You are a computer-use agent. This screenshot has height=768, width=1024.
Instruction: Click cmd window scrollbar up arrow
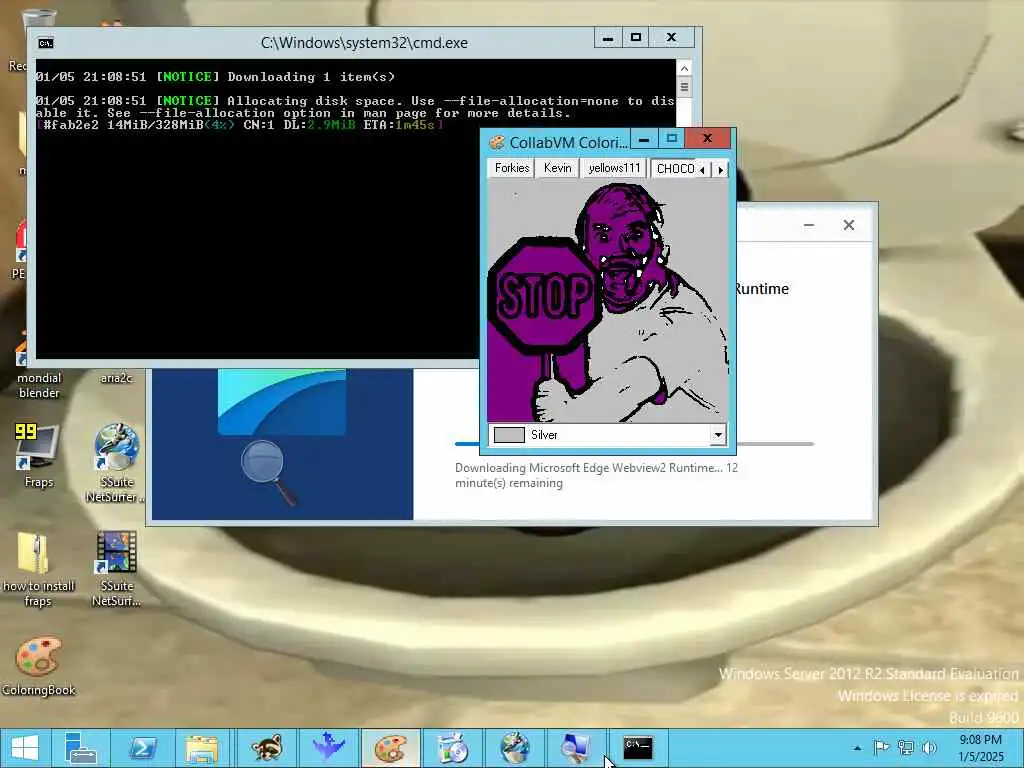[684, 68]
